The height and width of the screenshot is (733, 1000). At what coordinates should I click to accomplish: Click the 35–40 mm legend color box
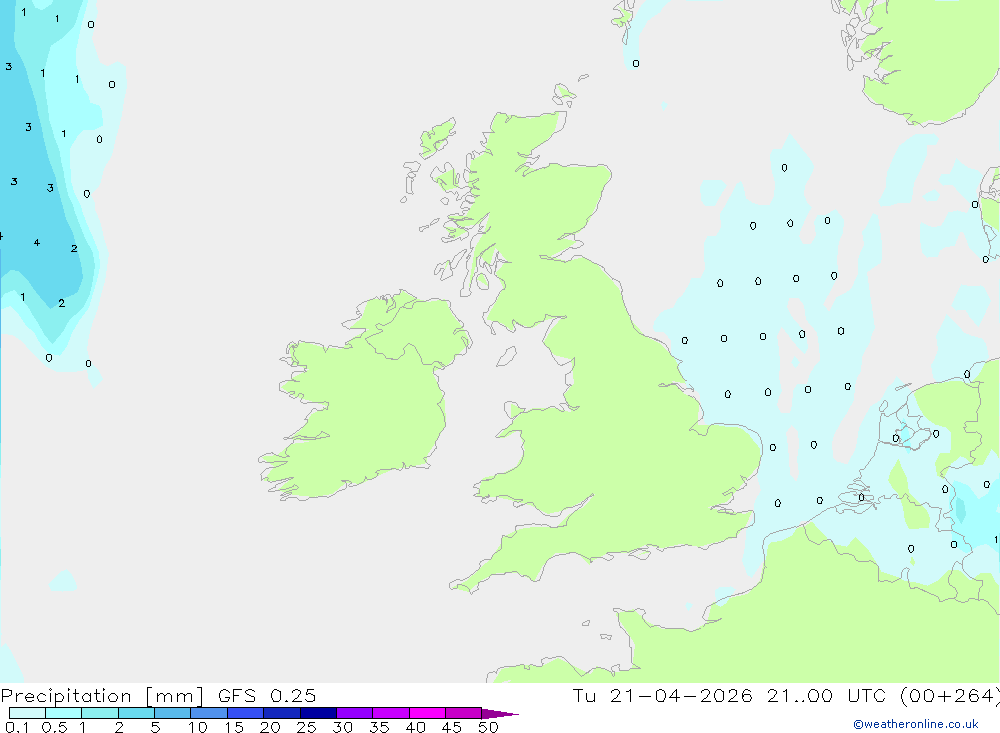[391, 713]
